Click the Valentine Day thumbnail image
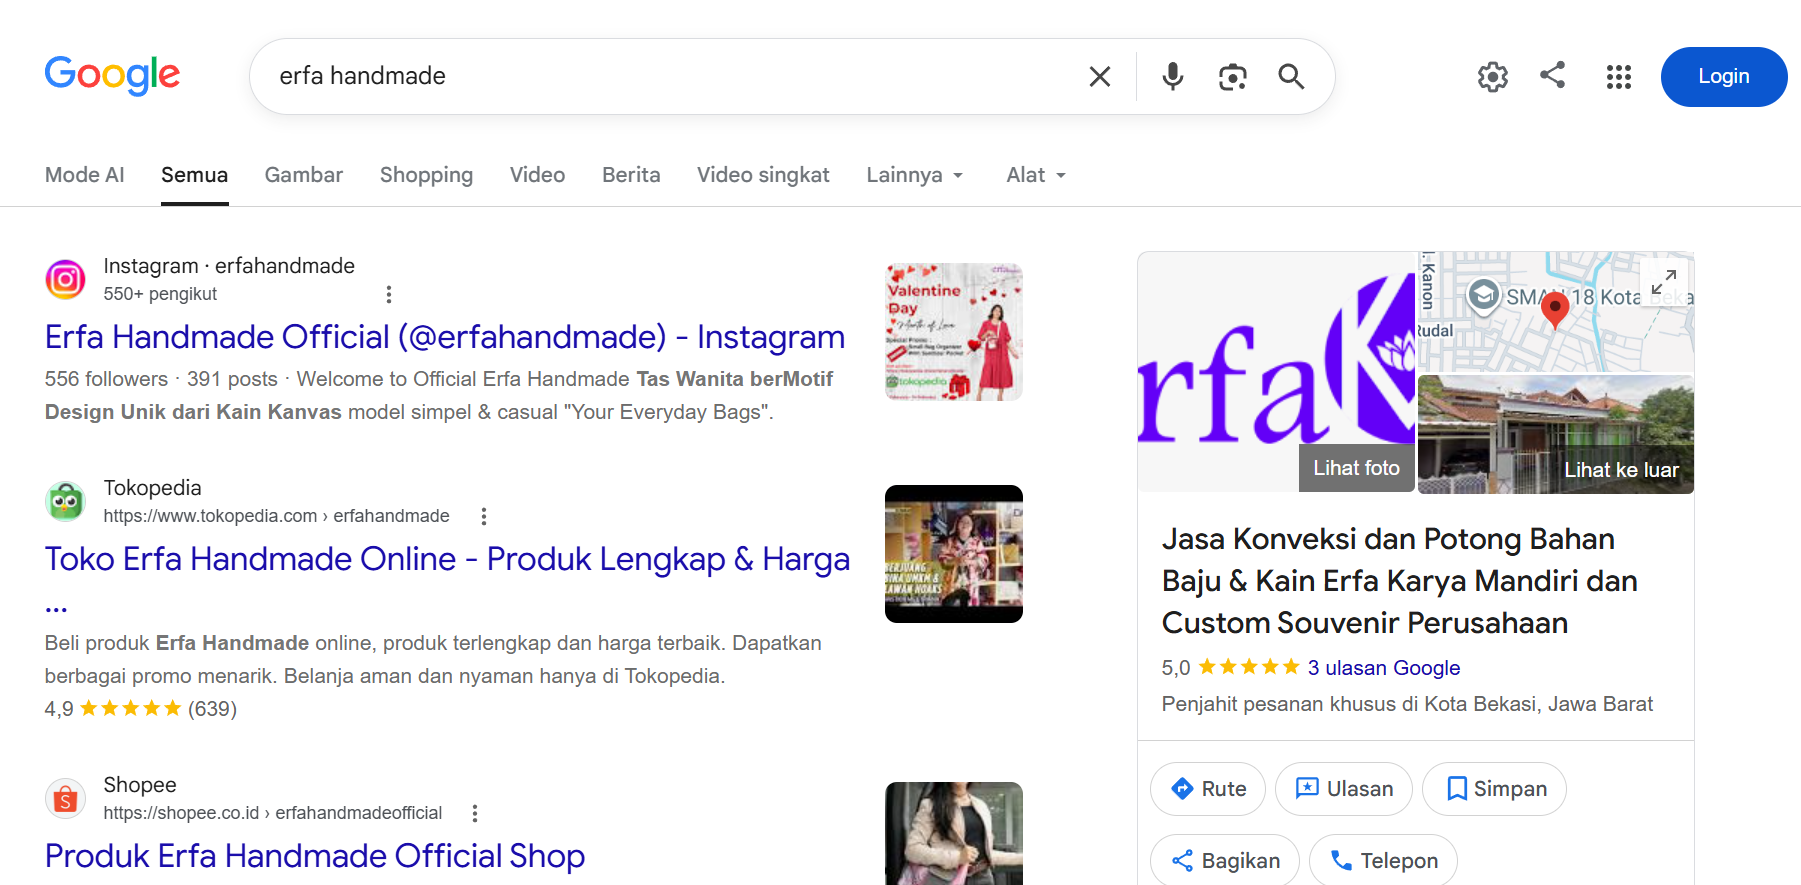The image size is (1801, 885). 954,332
